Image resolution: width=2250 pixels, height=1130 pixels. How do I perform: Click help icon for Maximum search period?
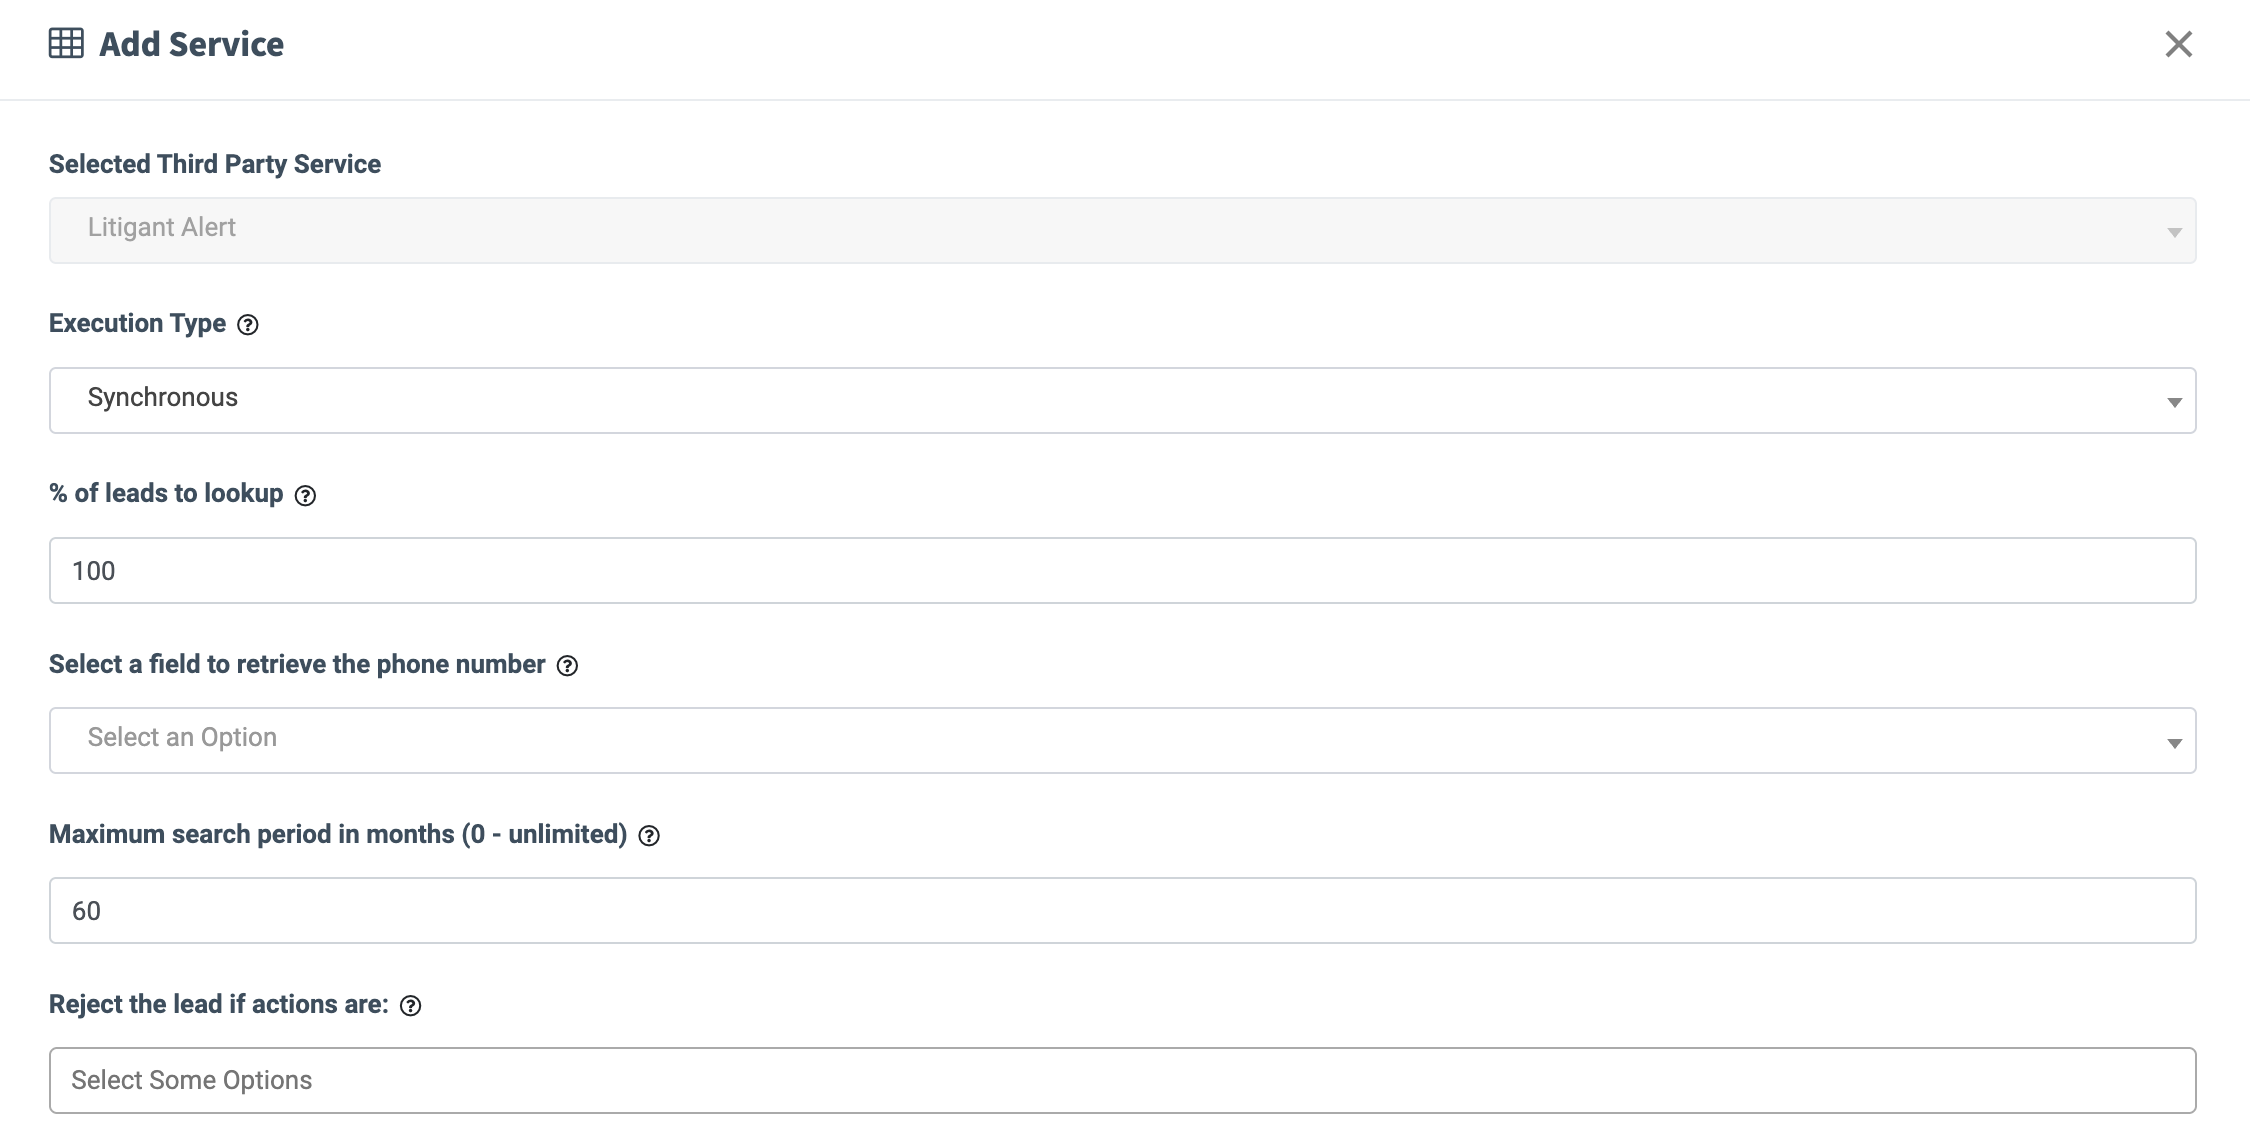pos(649,836)
